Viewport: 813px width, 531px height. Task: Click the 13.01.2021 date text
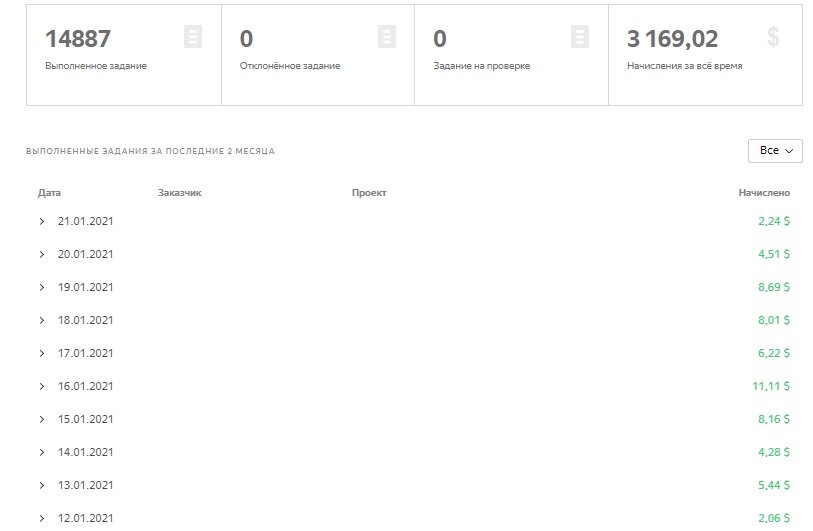[86, 485]
